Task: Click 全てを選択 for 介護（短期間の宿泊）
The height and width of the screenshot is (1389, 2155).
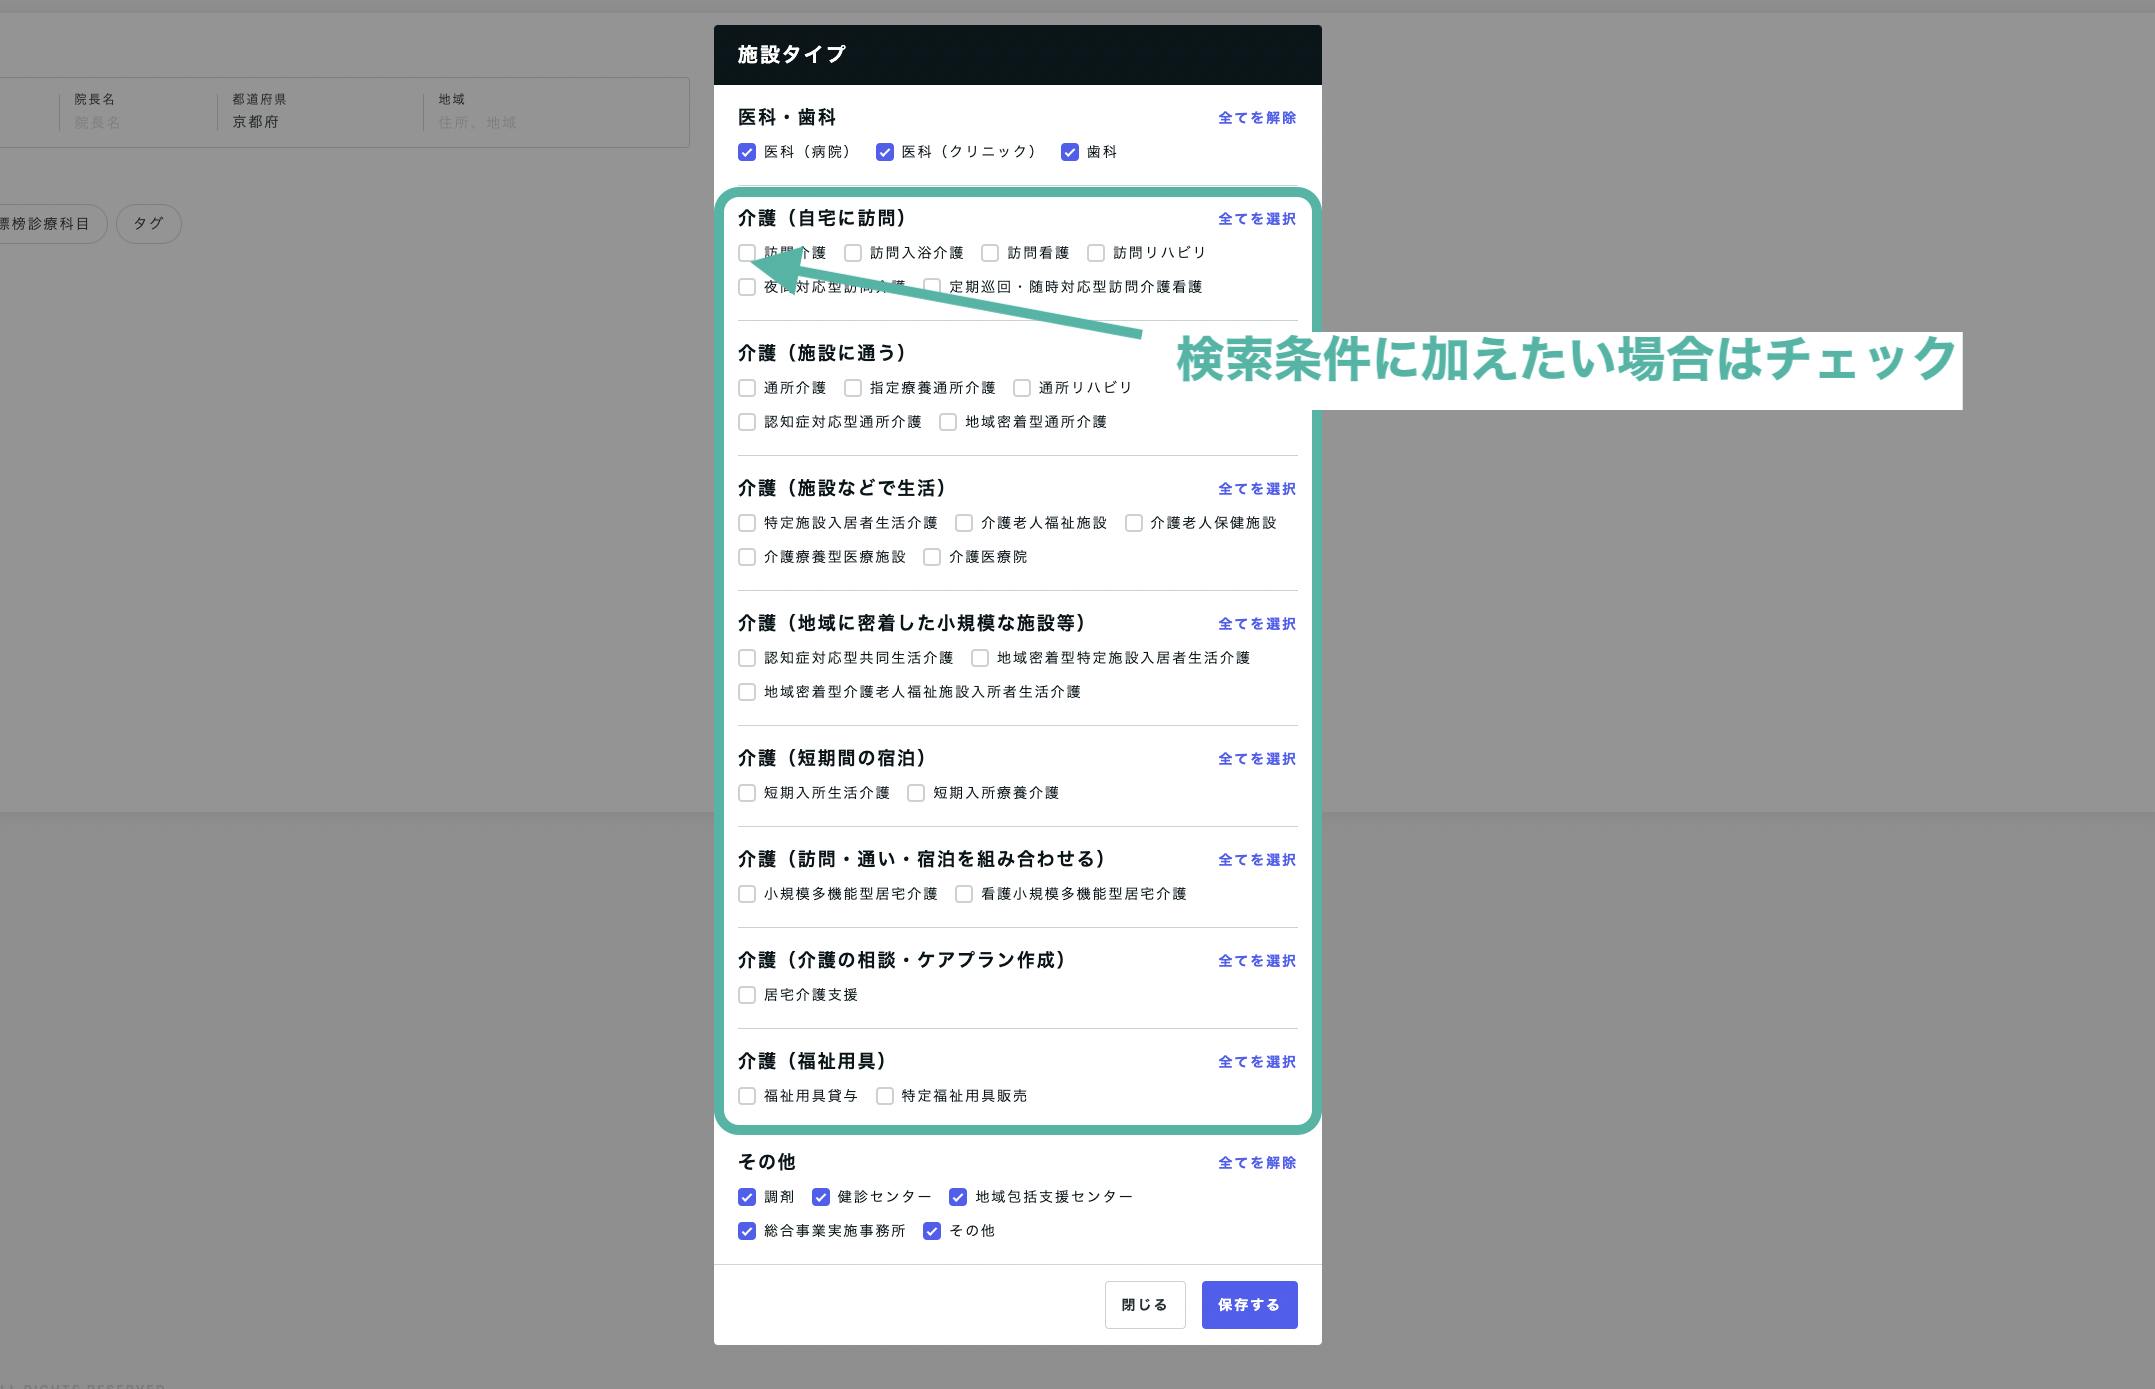Action: (1257, 759)
